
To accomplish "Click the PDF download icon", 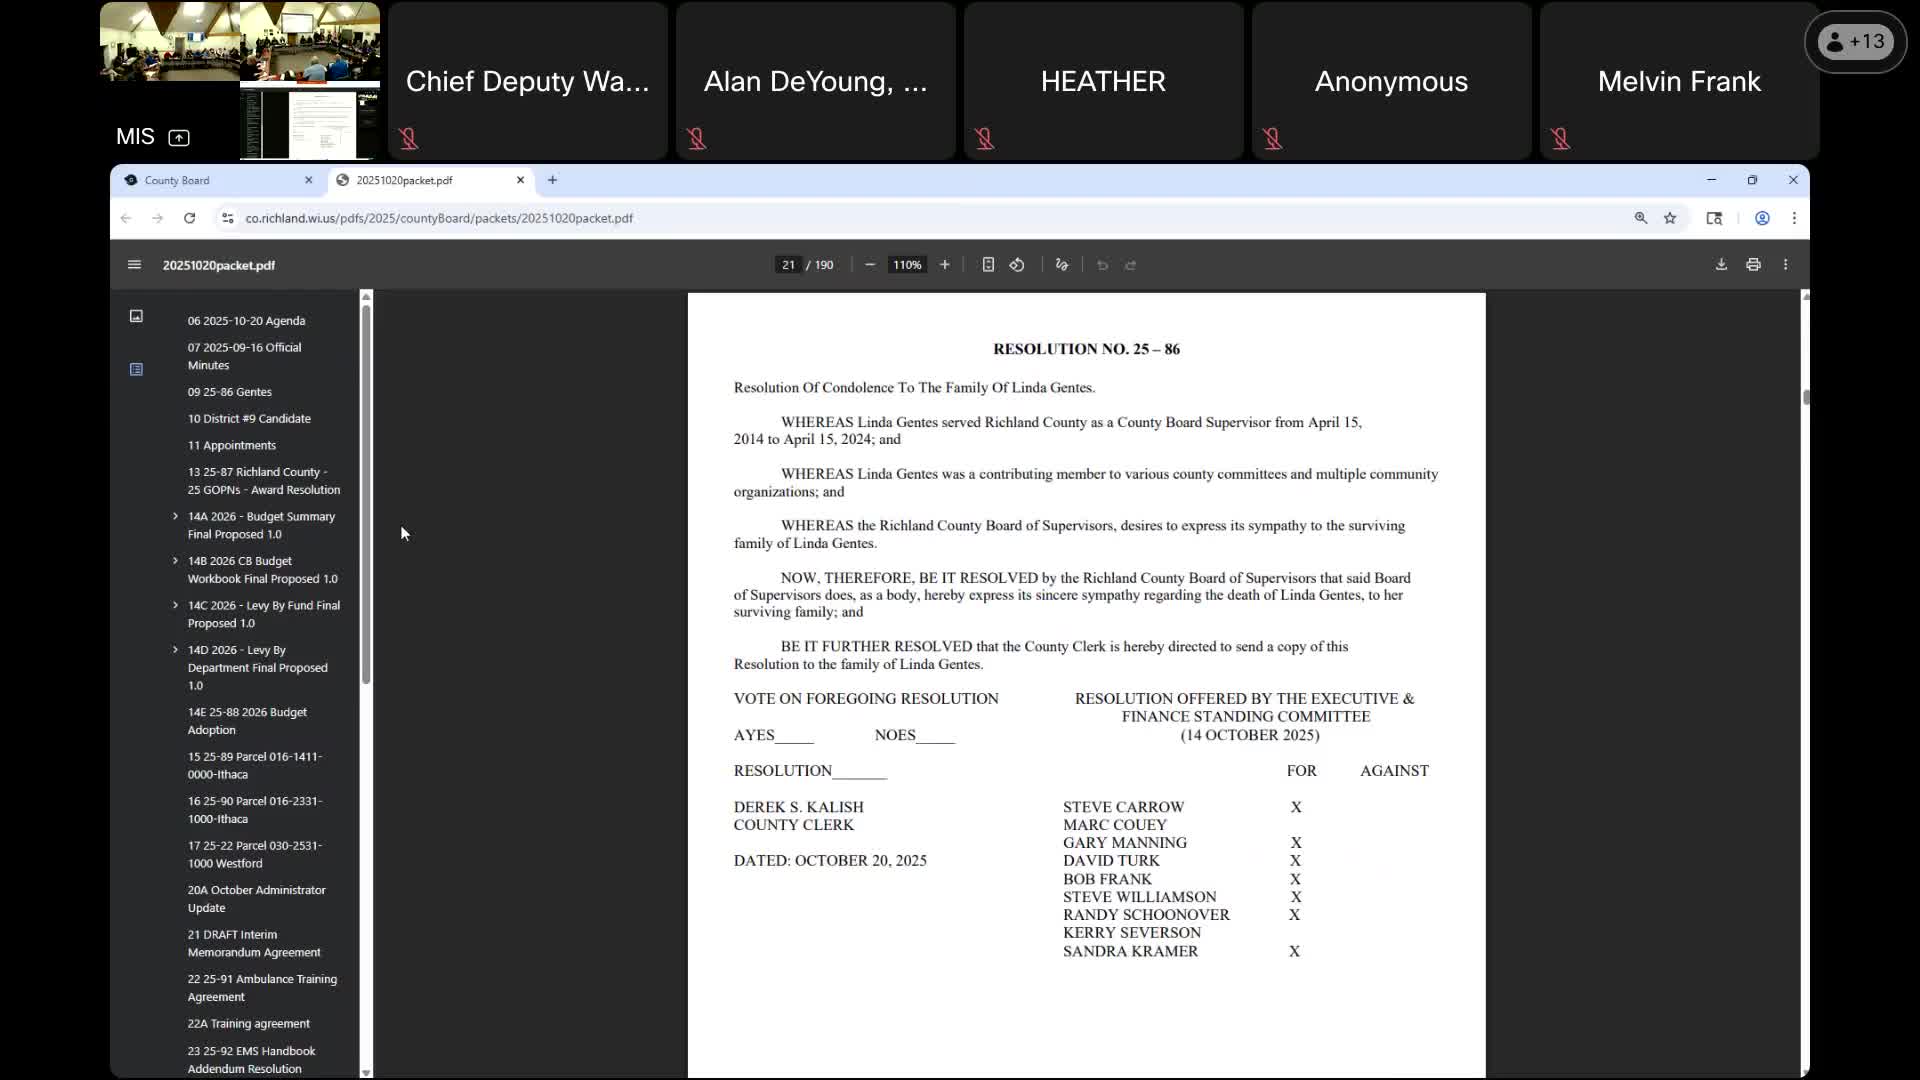I will (1721, 265).
